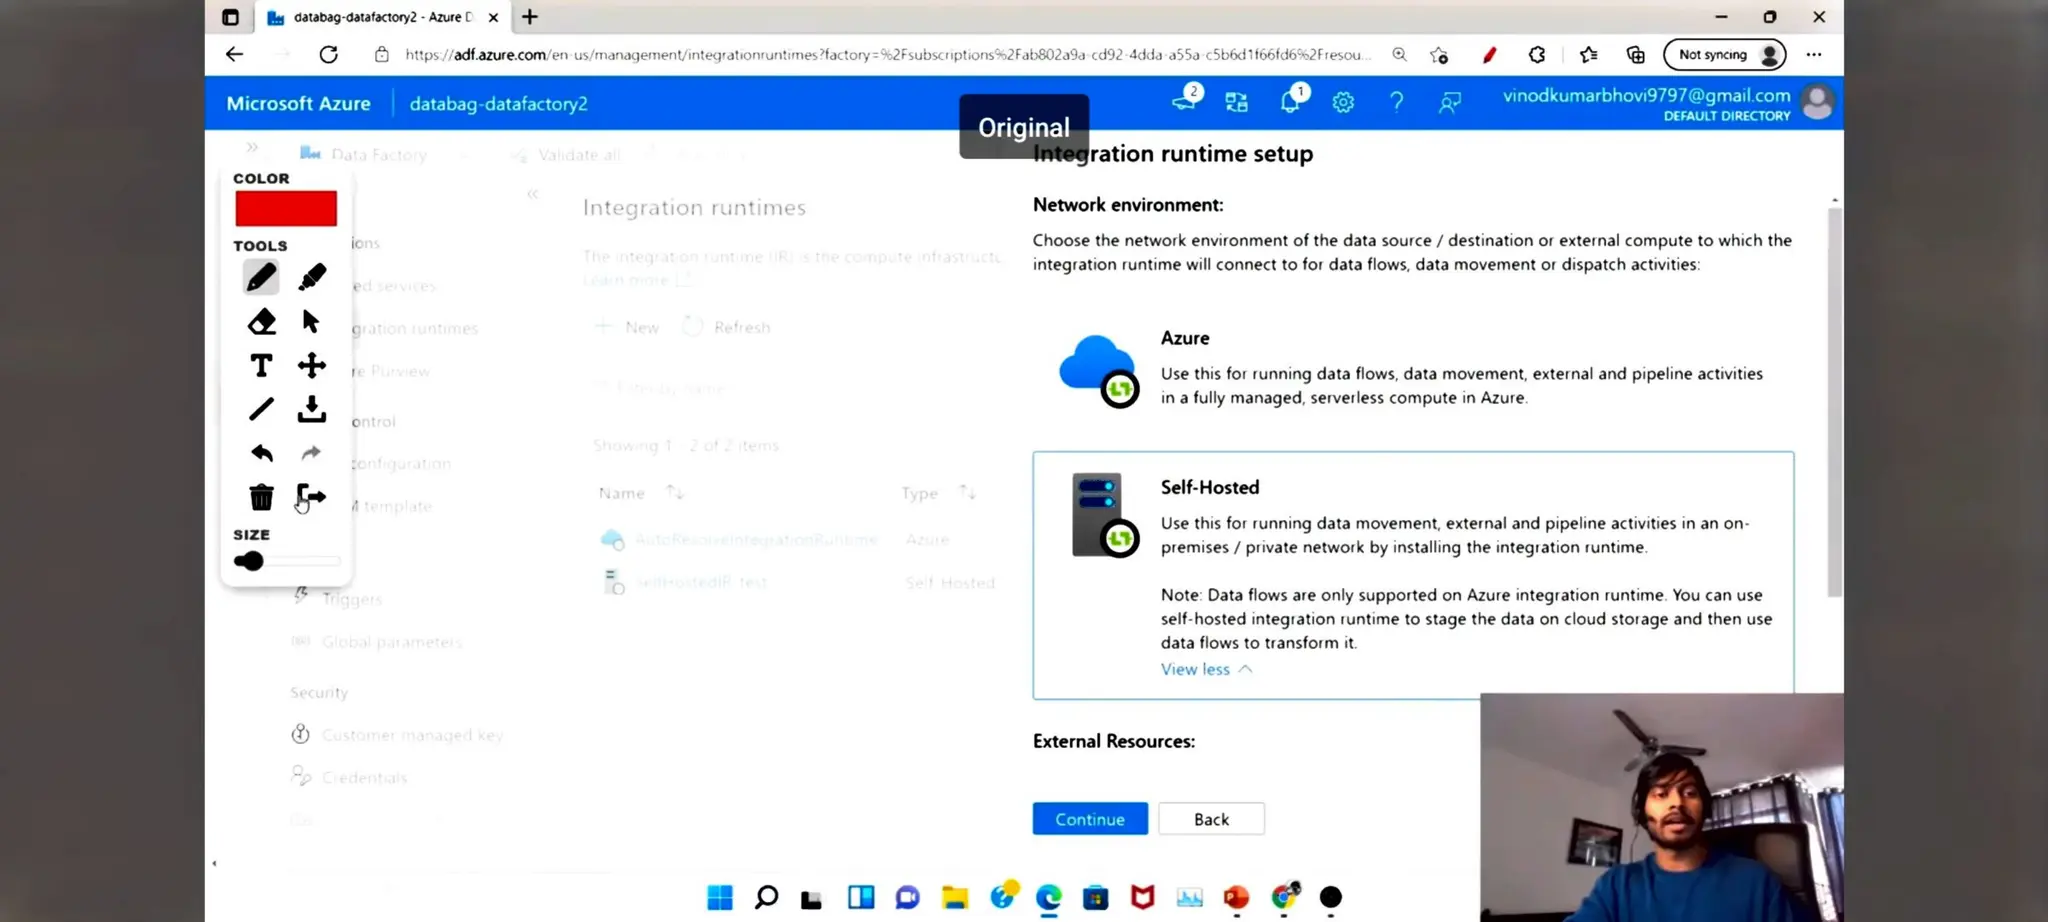Click the Back button
The height and width of the screenshot is (922, 2048).
click(x=1211, y=819)
